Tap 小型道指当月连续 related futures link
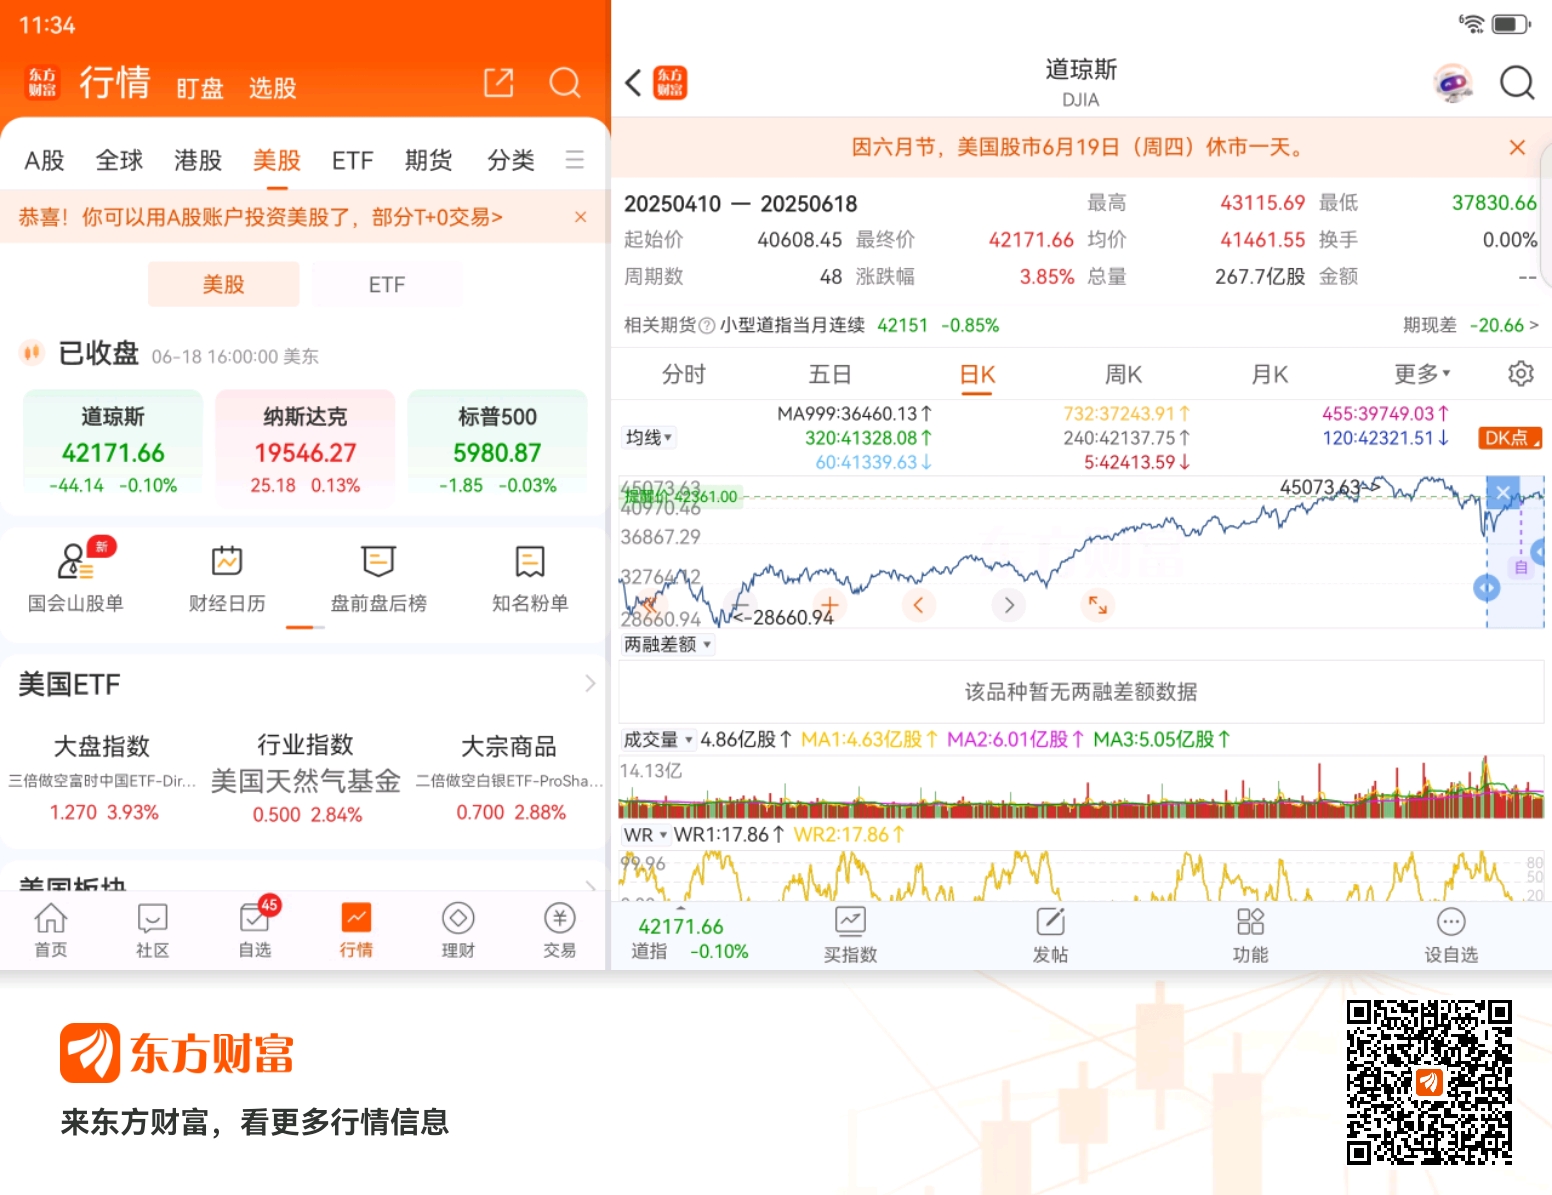 tap(792, 325)
